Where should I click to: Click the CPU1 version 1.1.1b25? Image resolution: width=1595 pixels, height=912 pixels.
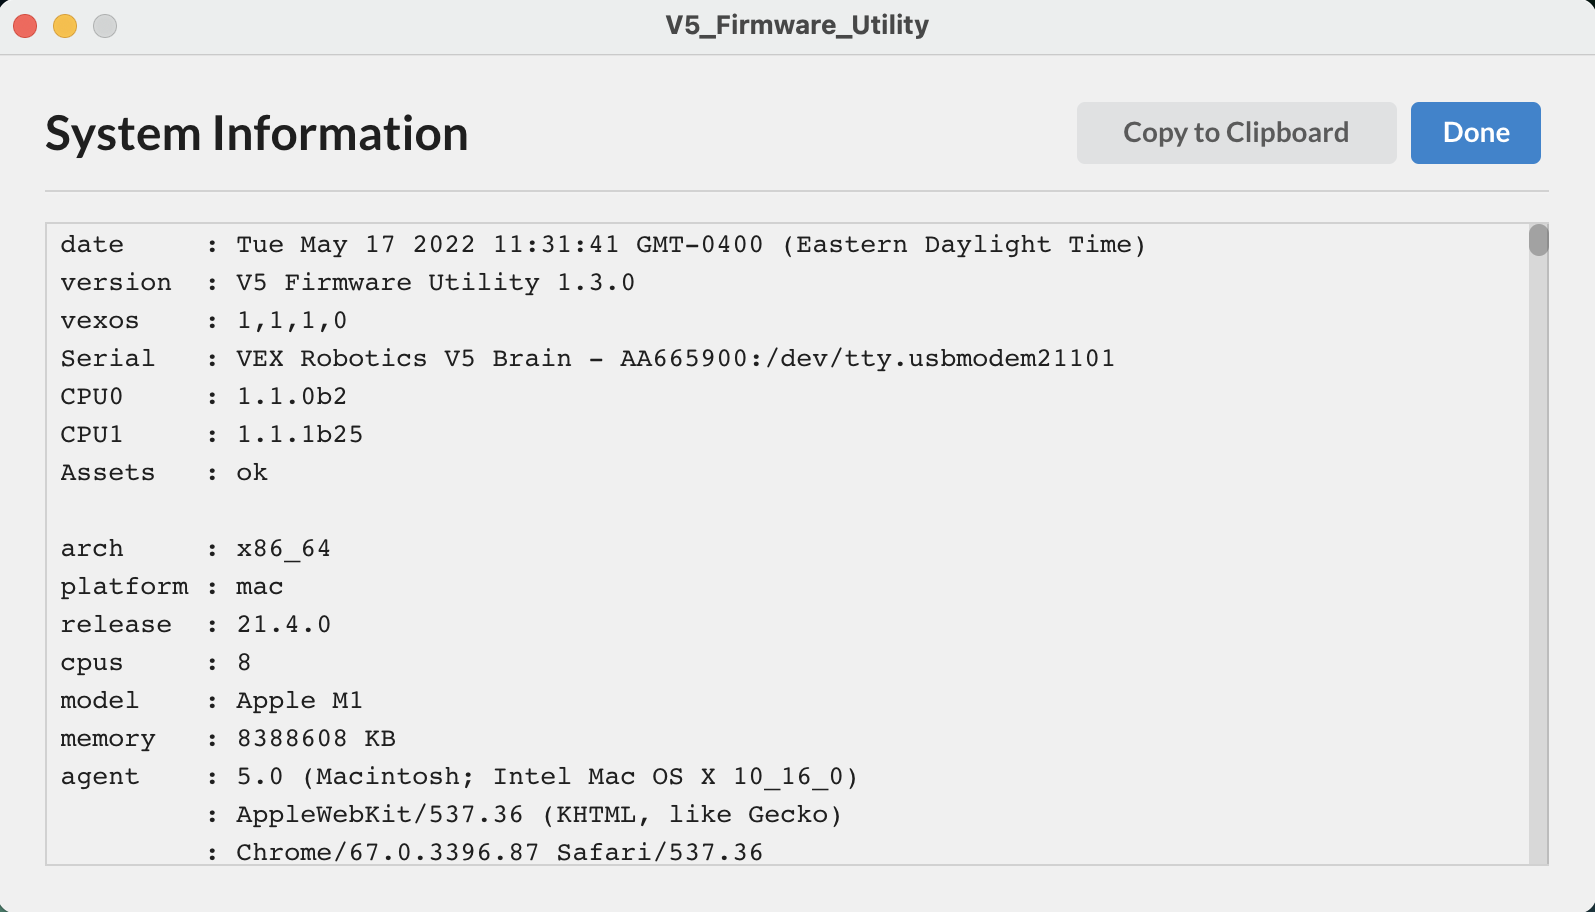298,434
